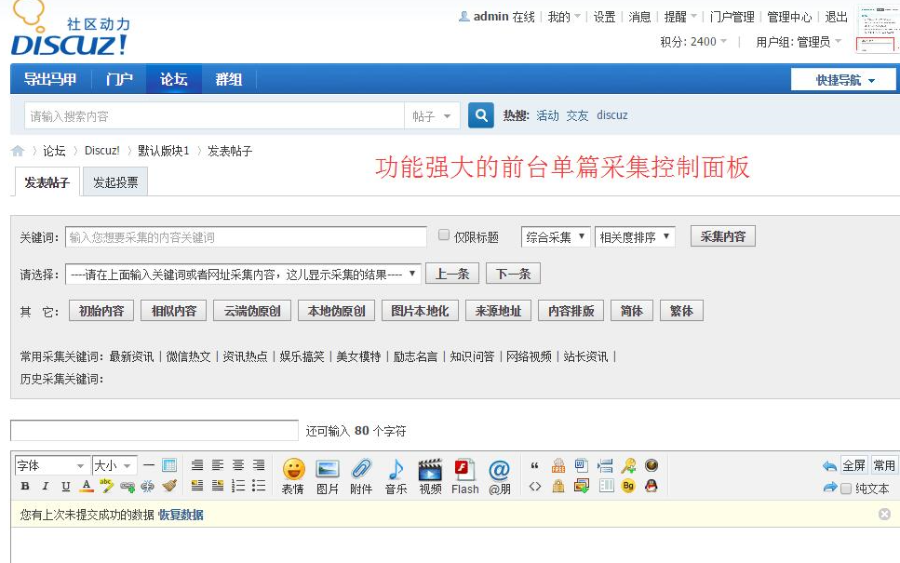The height and width of the screenshot is (563, 900).
Task: Click the blue search magnifier button
Action: pos(481,115)
